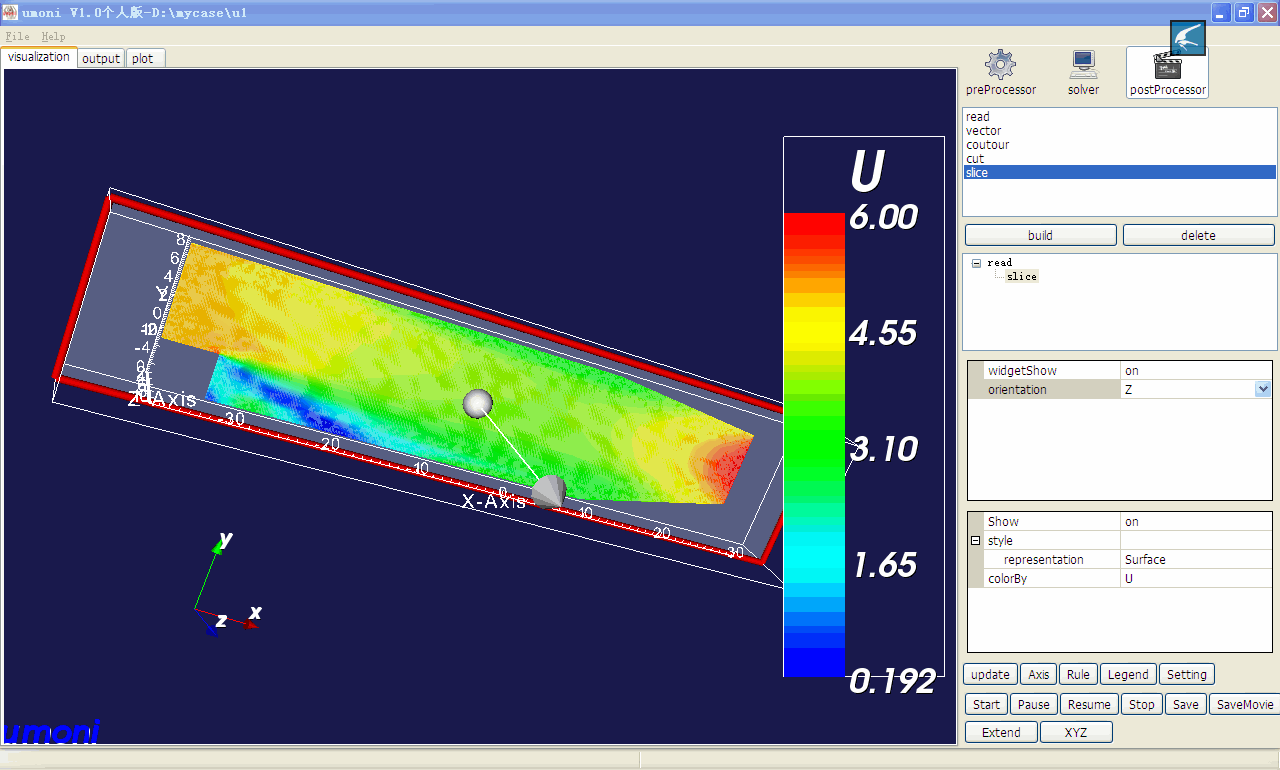This screenshot has width=1280, height=770.
Task: Select coutour in the filter list
Action: (988, 145)
